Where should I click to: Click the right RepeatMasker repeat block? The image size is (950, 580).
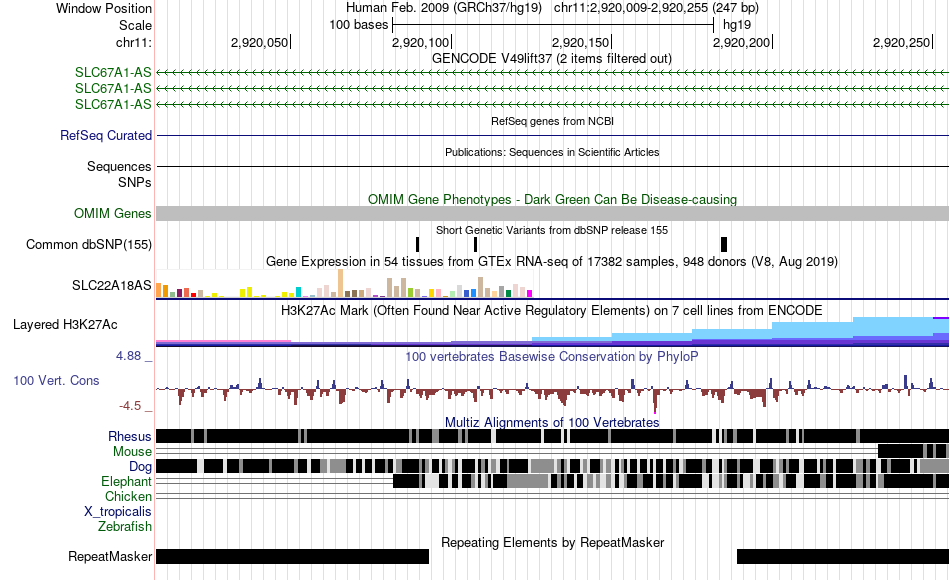point(843,556)
